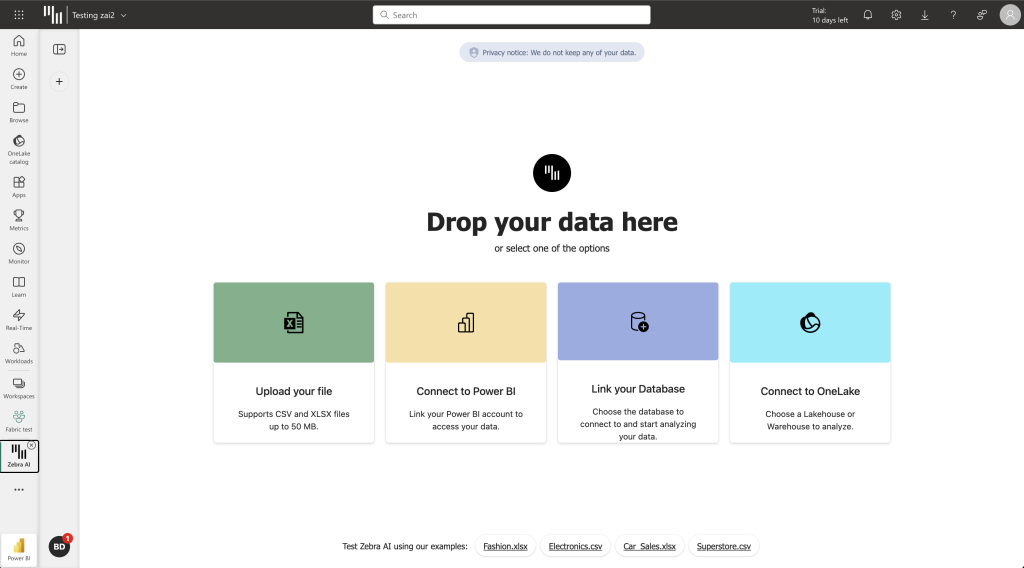
Task: Click the Power BI experience switcher
Action: [19, 549]
